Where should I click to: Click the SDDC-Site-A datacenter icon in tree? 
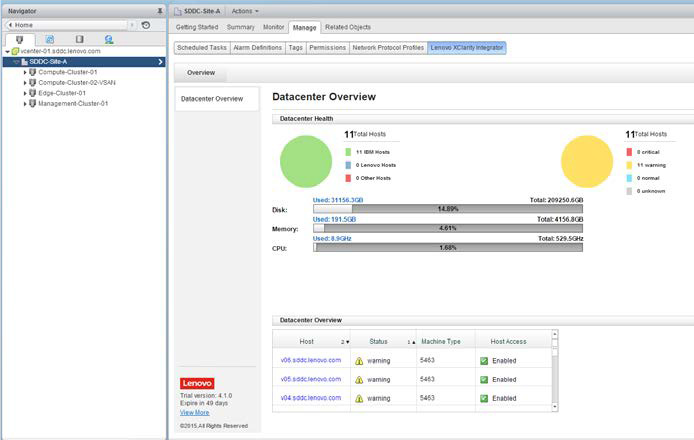tap(24, 62)
